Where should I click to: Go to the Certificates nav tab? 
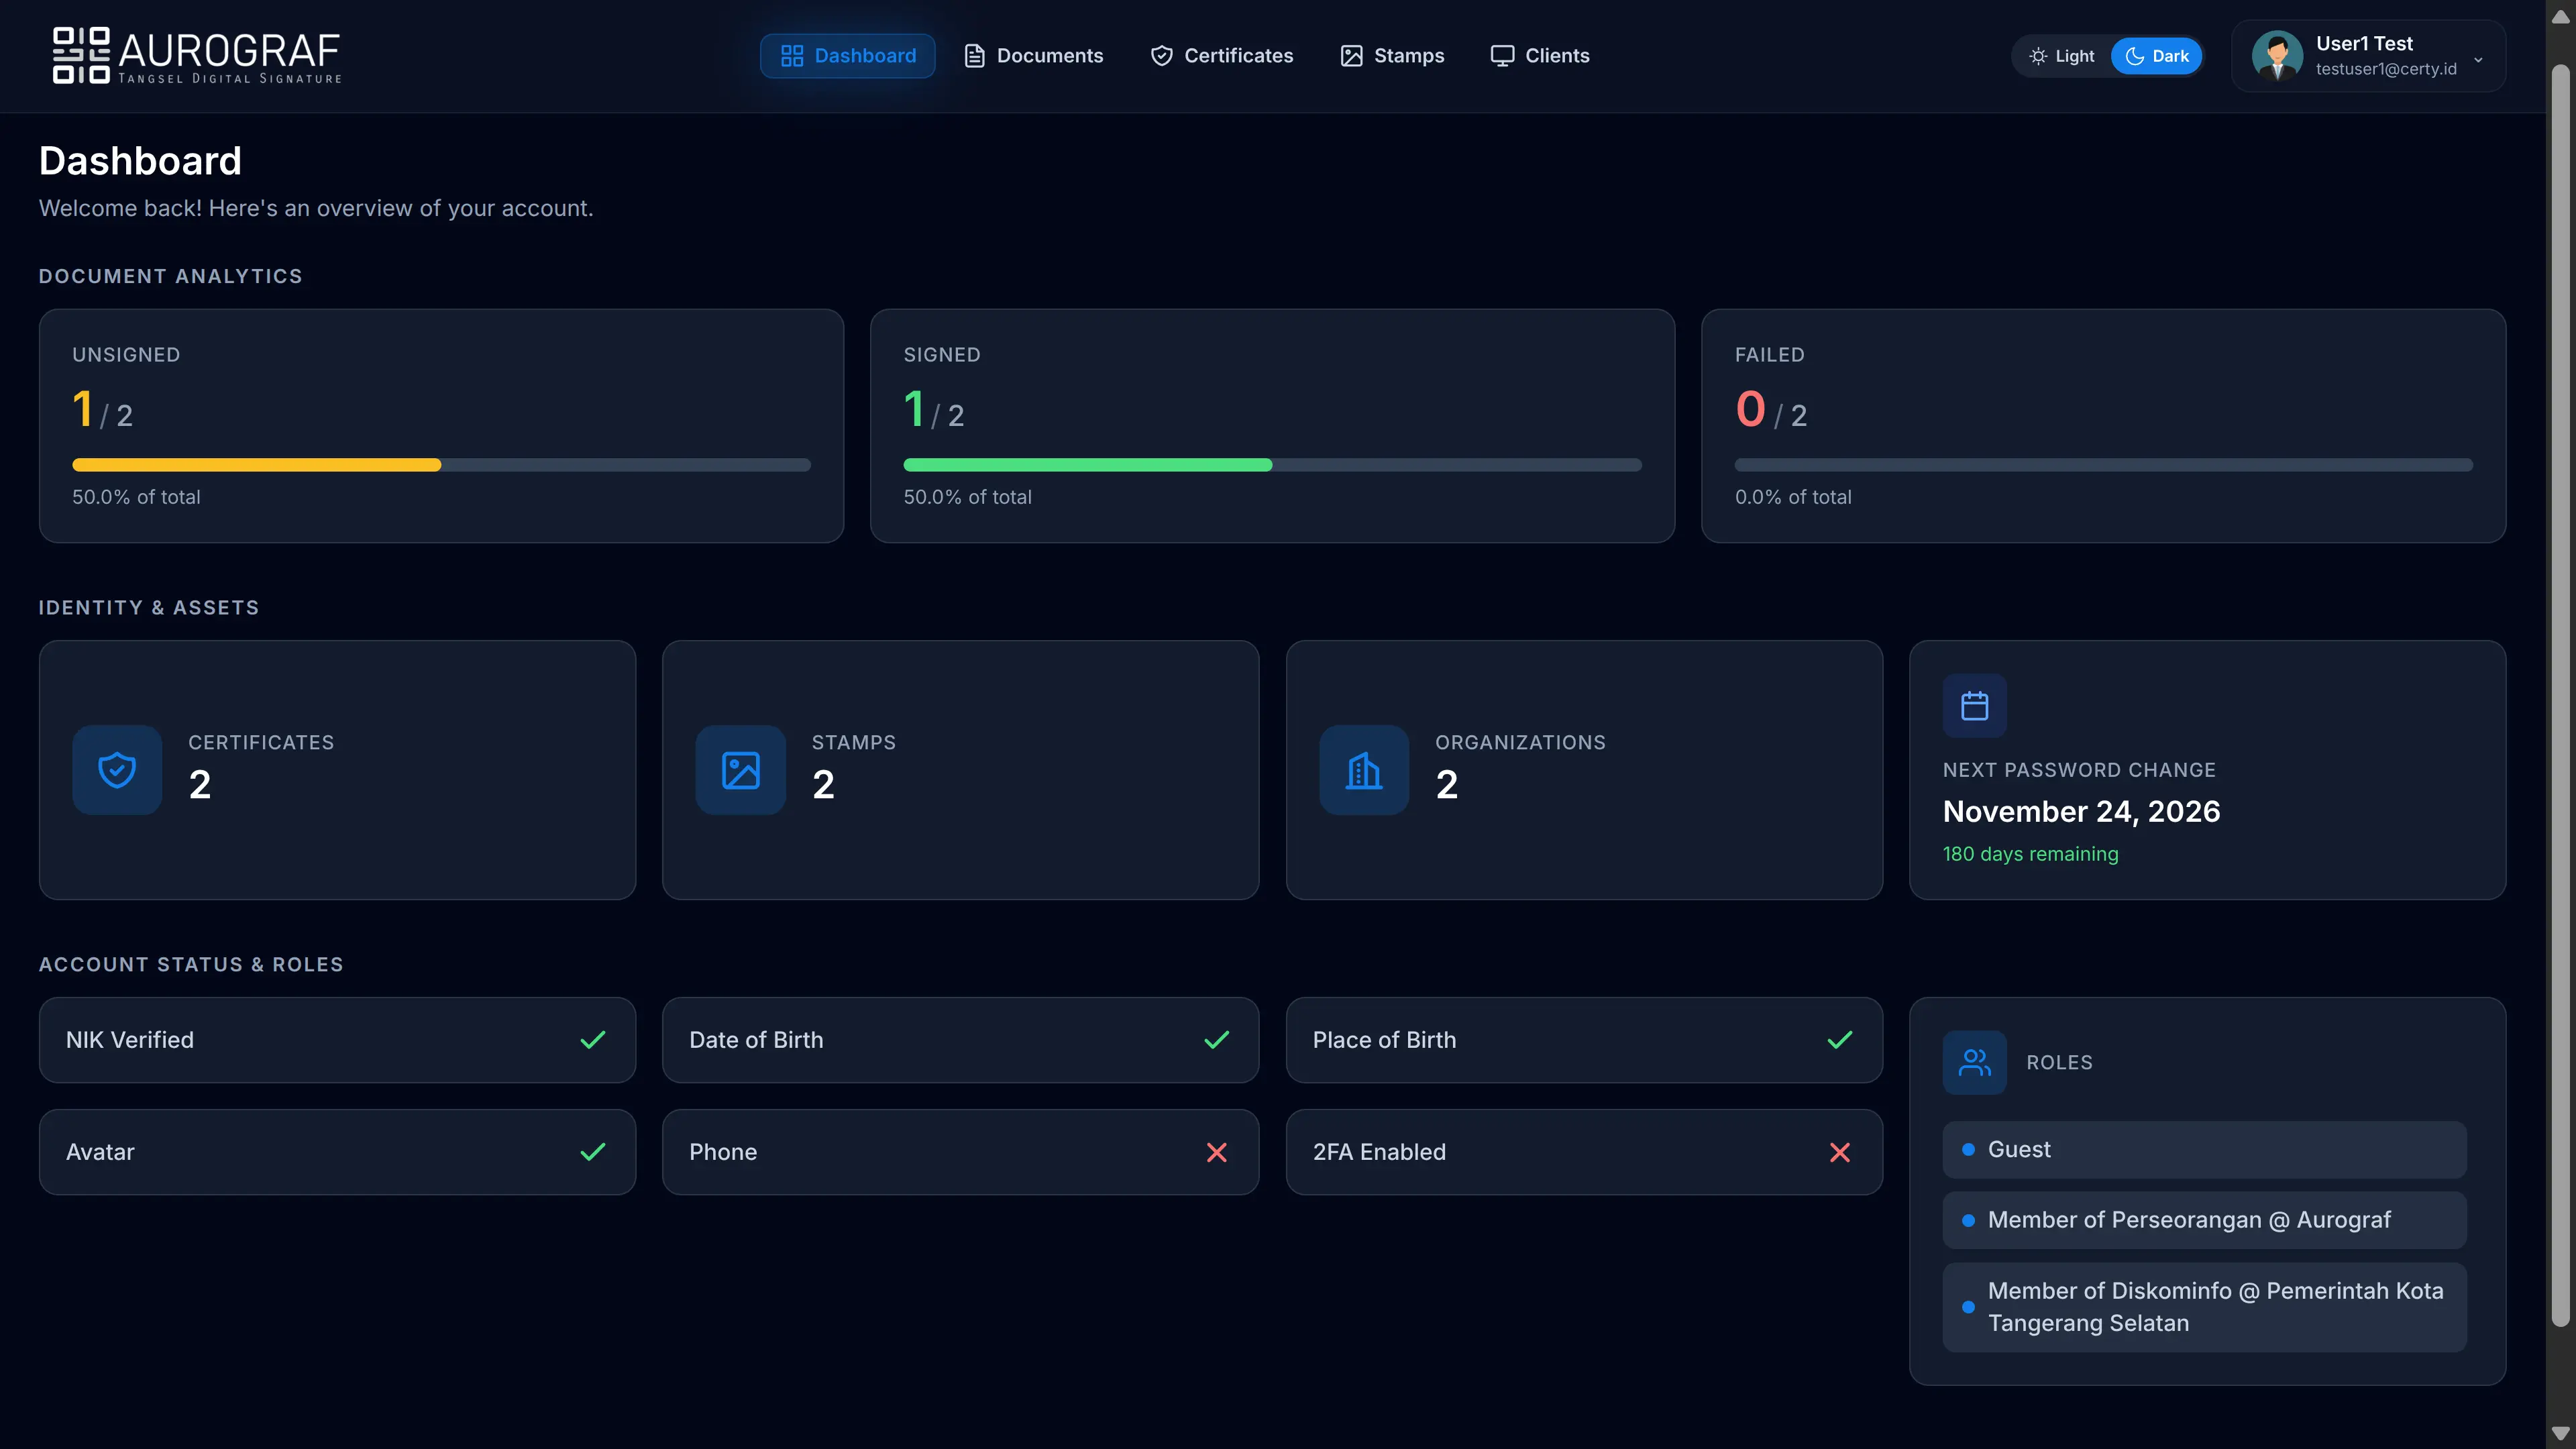(1221, 56)
